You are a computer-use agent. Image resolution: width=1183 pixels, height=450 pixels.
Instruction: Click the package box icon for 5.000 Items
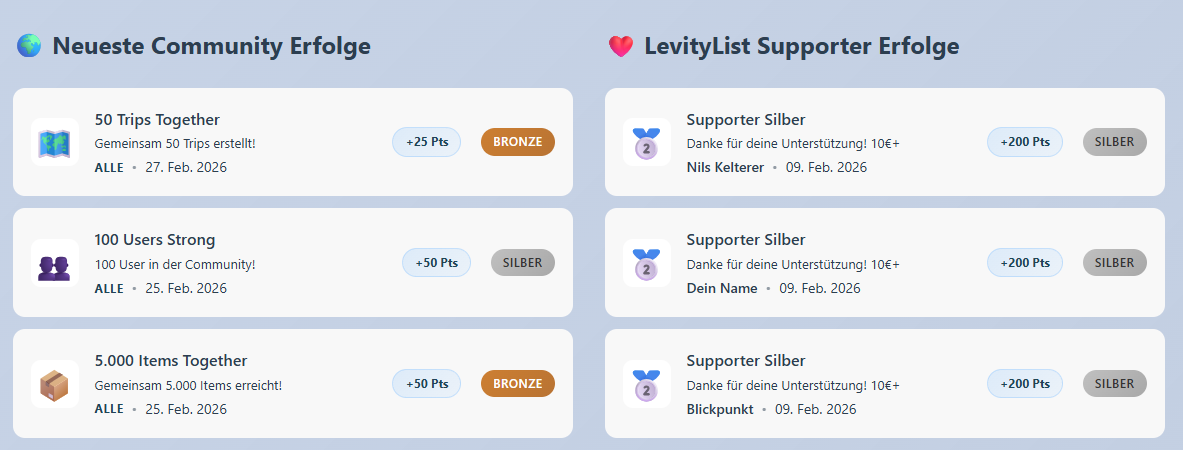point(55,384)
